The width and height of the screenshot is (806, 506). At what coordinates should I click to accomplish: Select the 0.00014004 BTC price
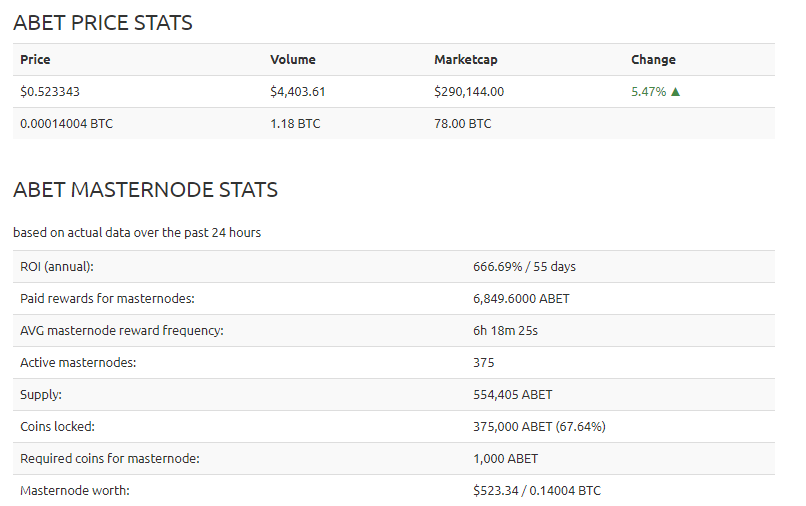pos(66,123)
